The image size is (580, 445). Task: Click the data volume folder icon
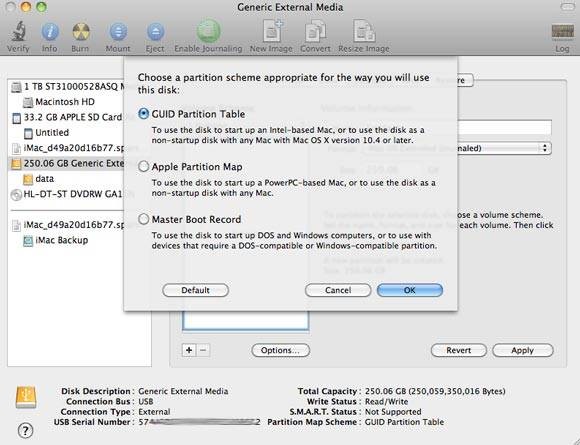tap(28, 179)
